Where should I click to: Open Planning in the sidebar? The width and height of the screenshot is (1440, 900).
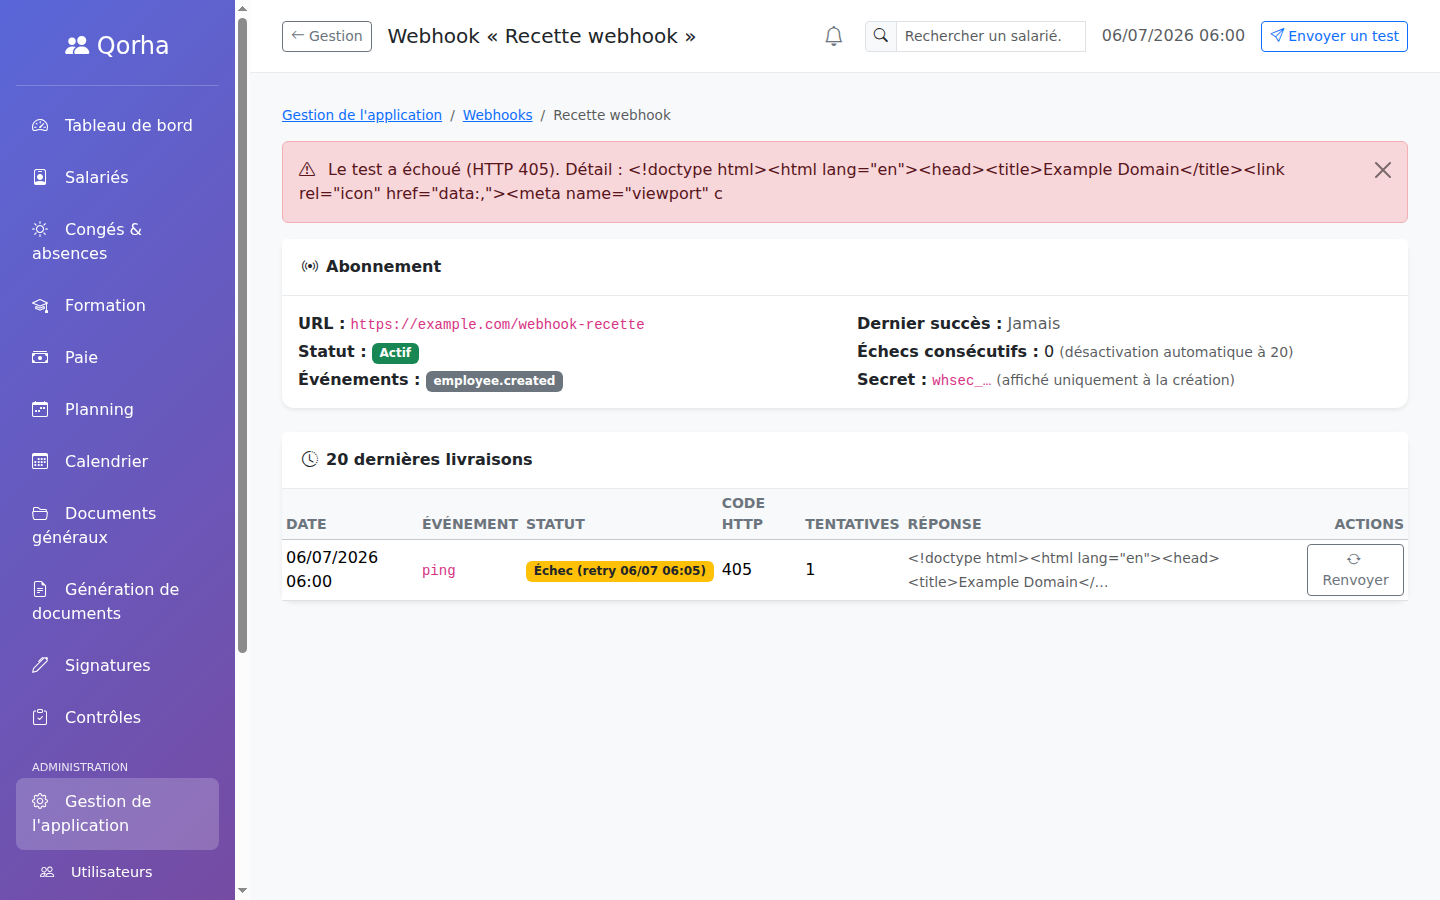(x=117, y=409)
